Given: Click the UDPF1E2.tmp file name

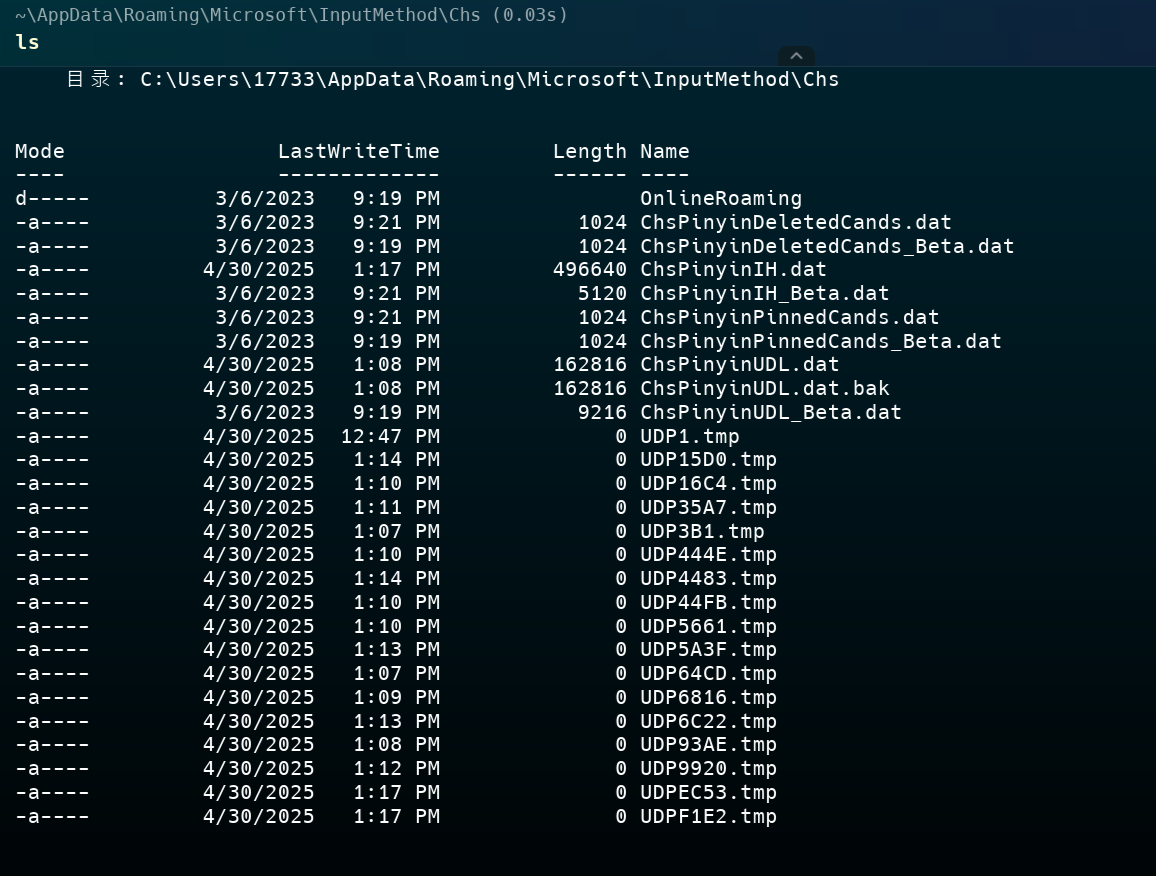Looking at the screenshot, I should point(708,816).
